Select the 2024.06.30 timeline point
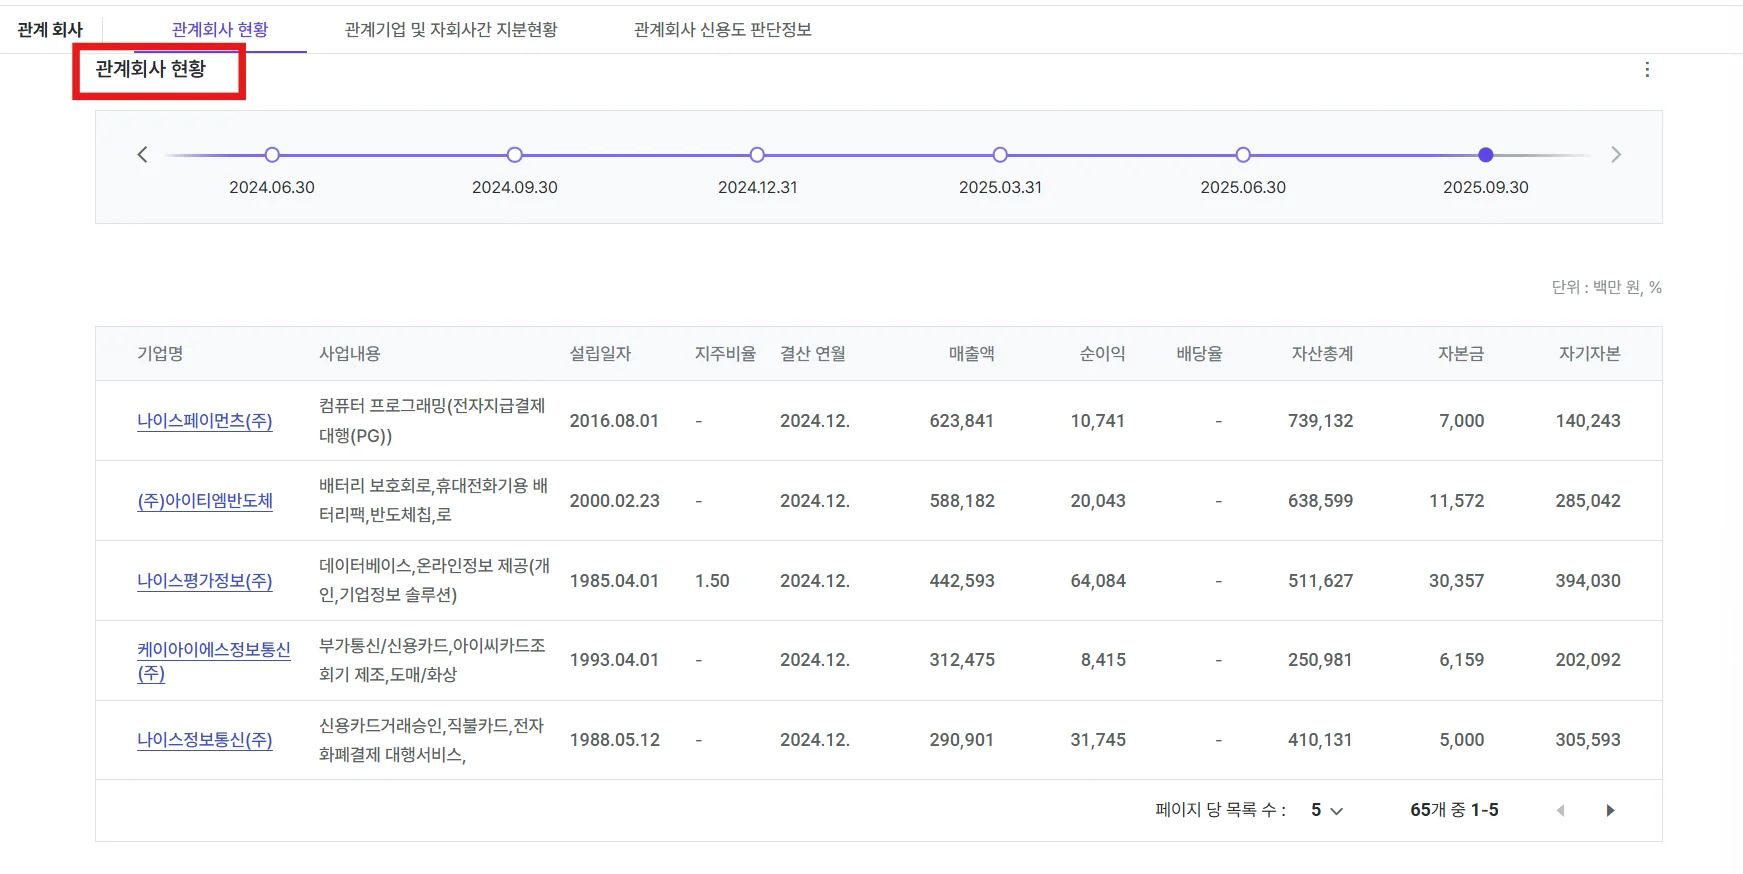 [x=272, y=155]
